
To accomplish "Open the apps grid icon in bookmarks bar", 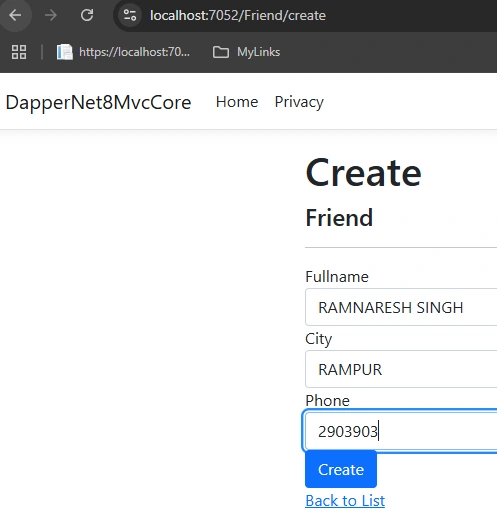I will (x=19, y=52).
